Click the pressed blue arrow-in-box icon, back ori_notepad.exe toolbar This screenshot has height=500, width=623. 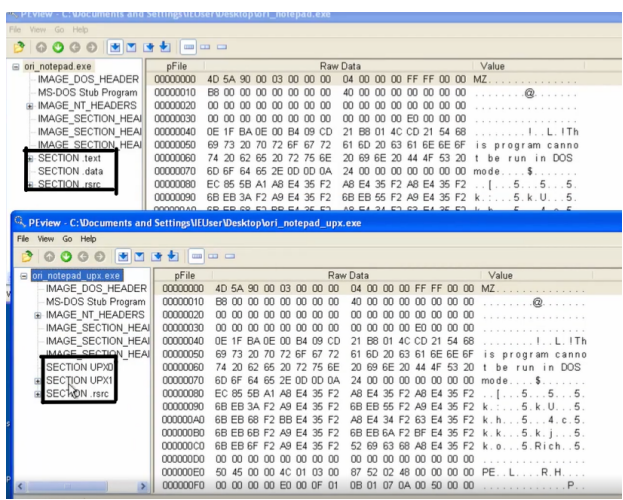(115, 47)
